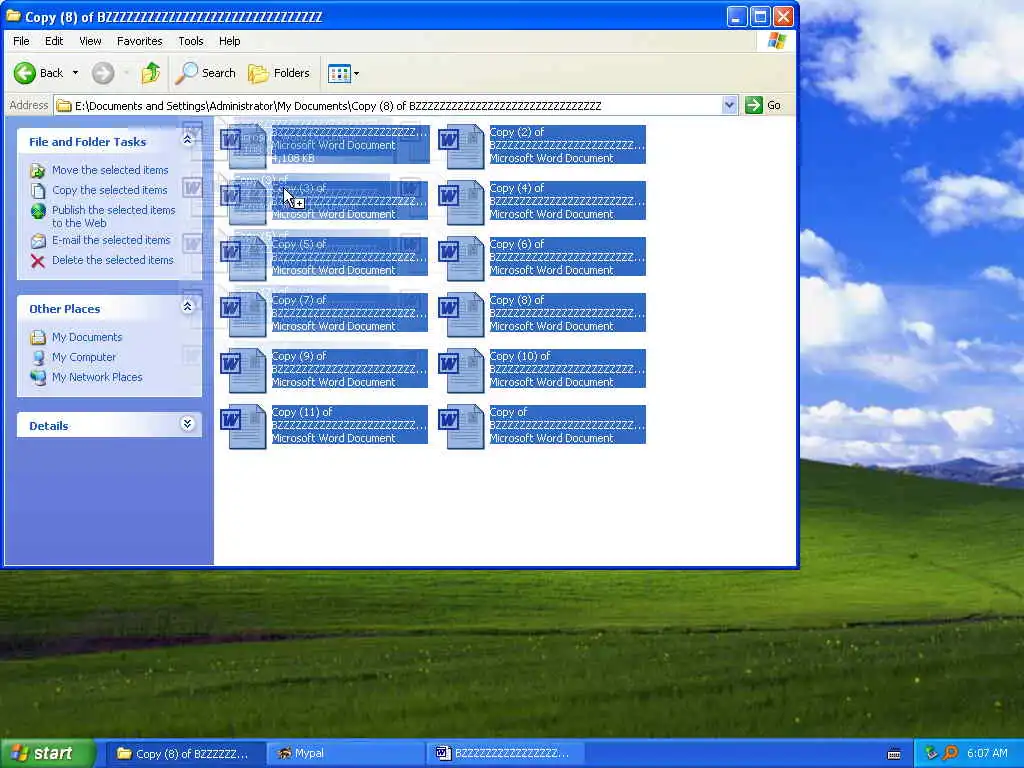Image resolution: width=1024 pixels, height=768 pixels.
Task: Open My Network Places link
Action: (97, 377)
